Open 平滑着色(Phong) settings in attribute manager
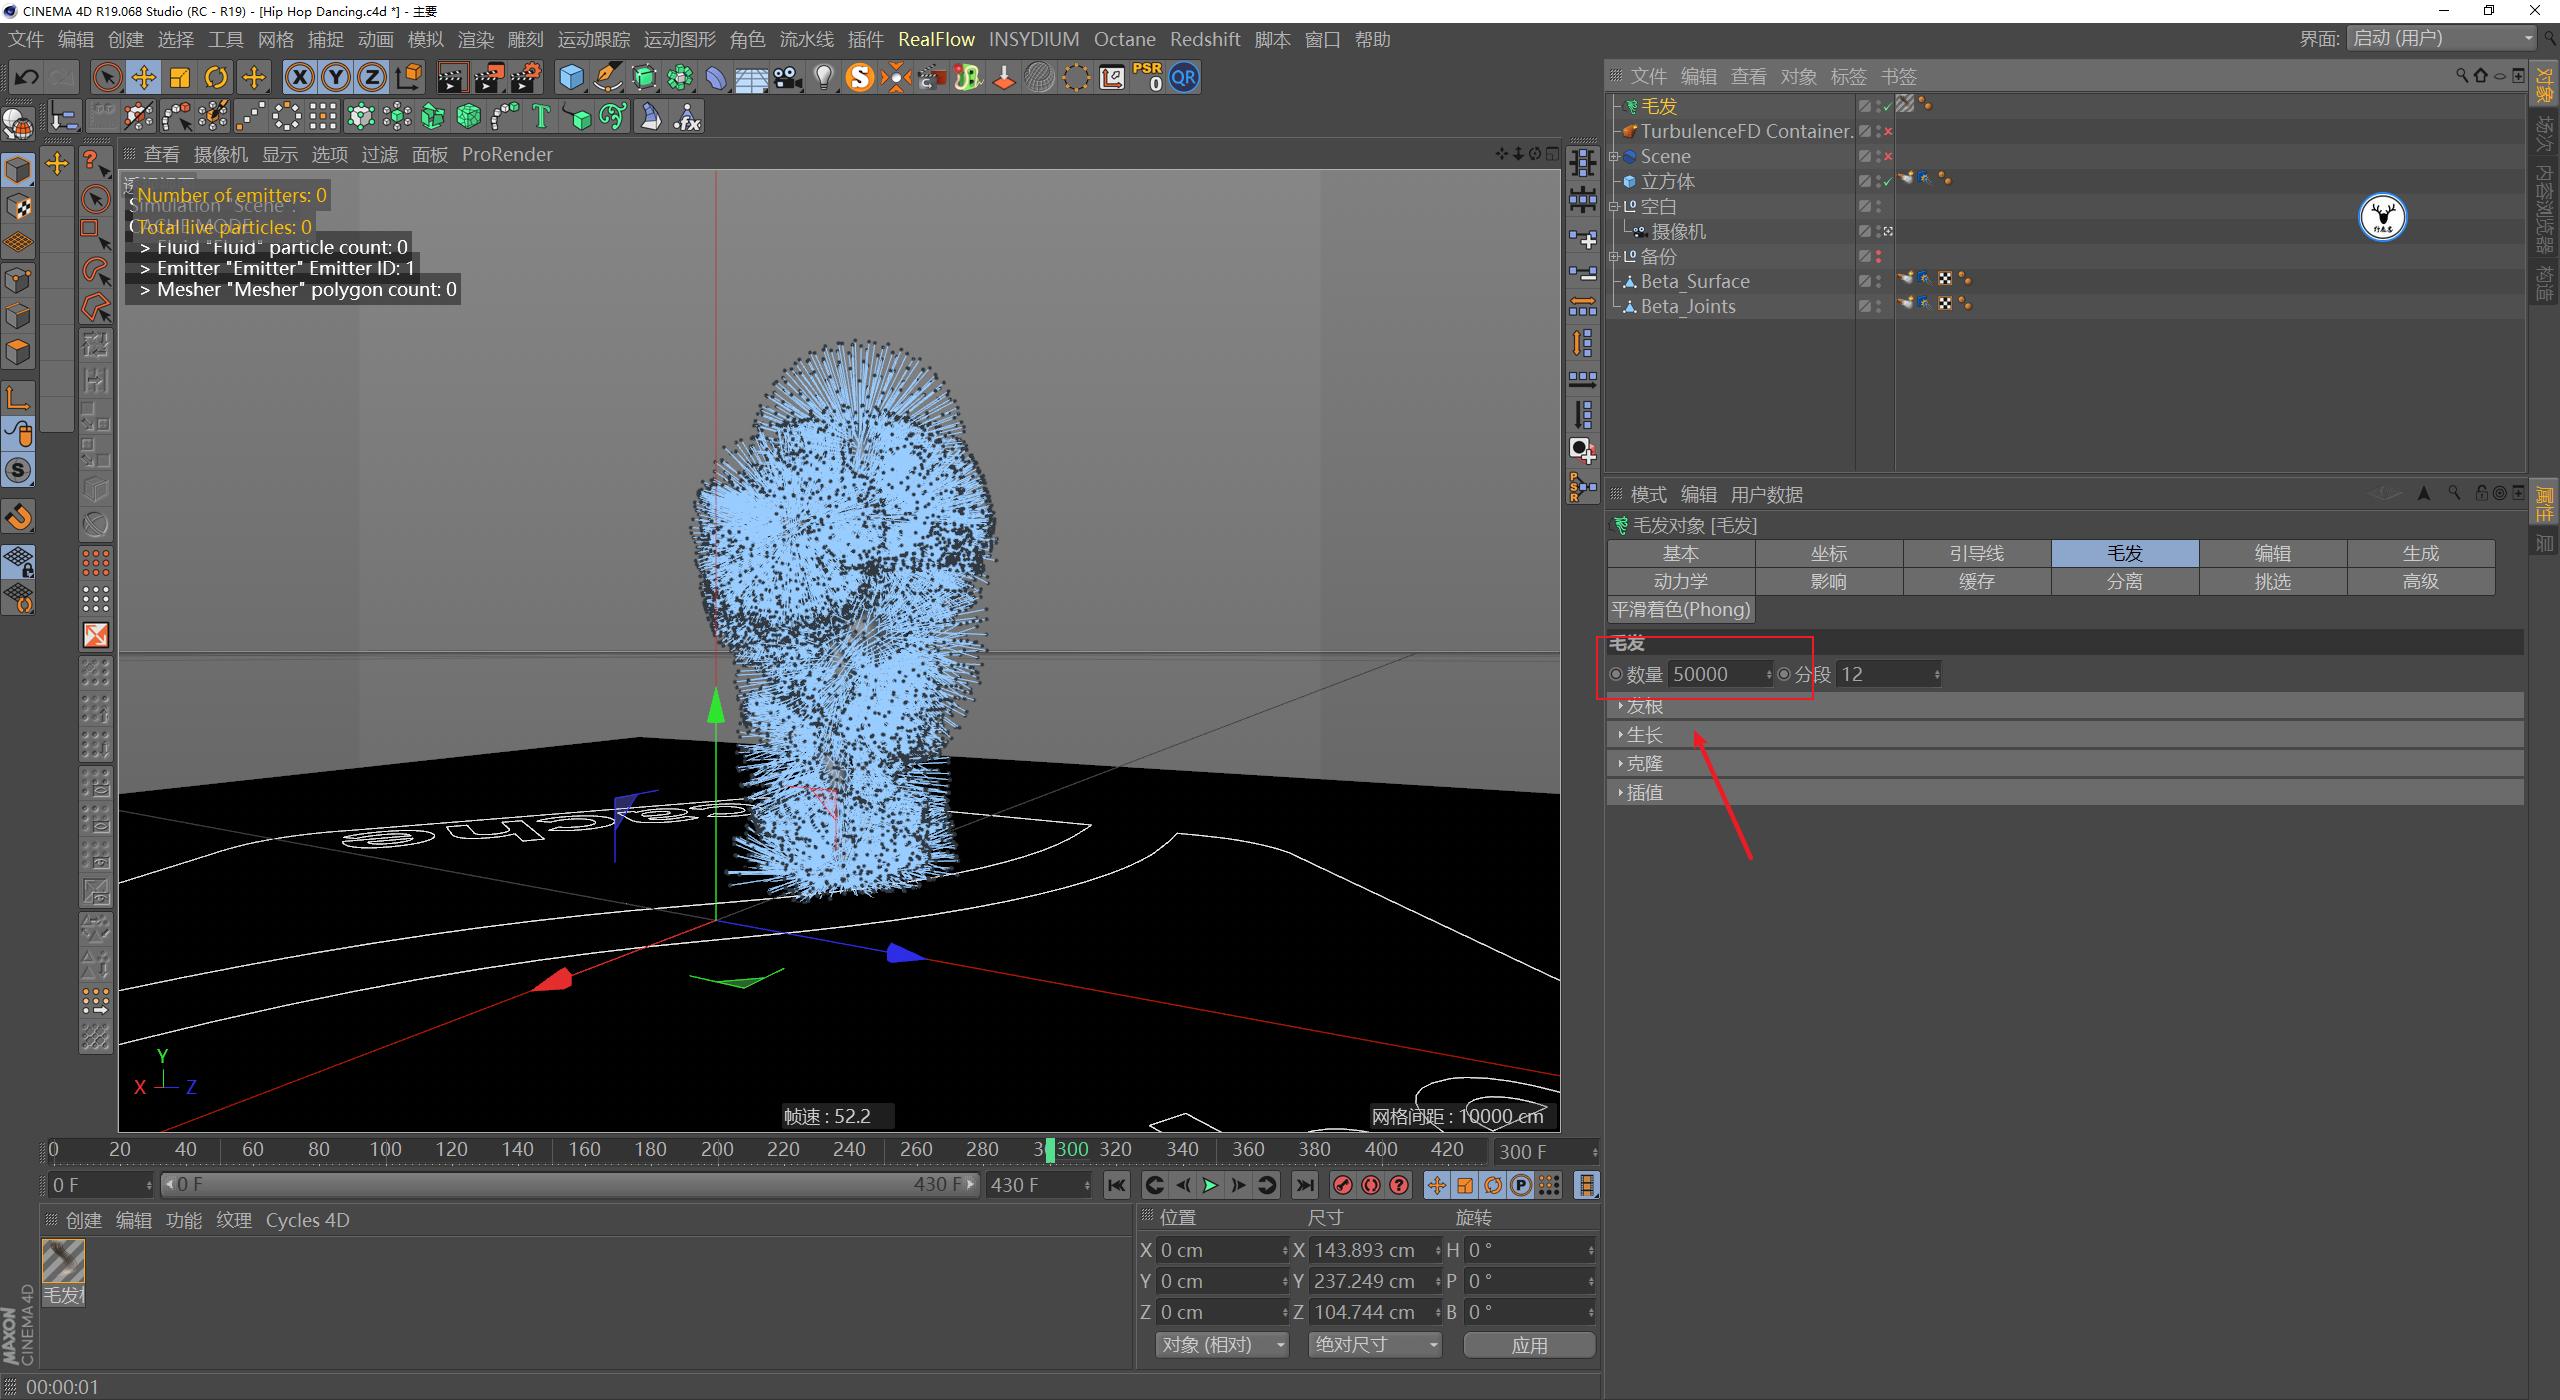 (1680, 609)
